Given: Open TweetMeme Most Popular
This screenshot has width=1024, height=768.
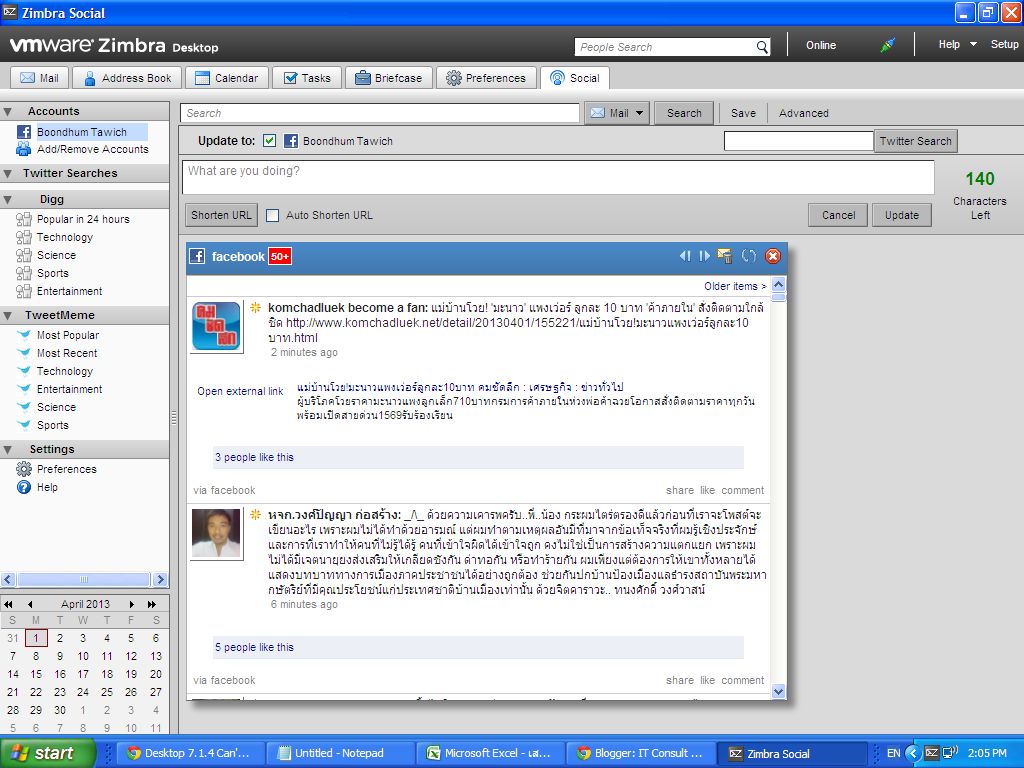Looking at the screenshot, I should click(58, 335).
